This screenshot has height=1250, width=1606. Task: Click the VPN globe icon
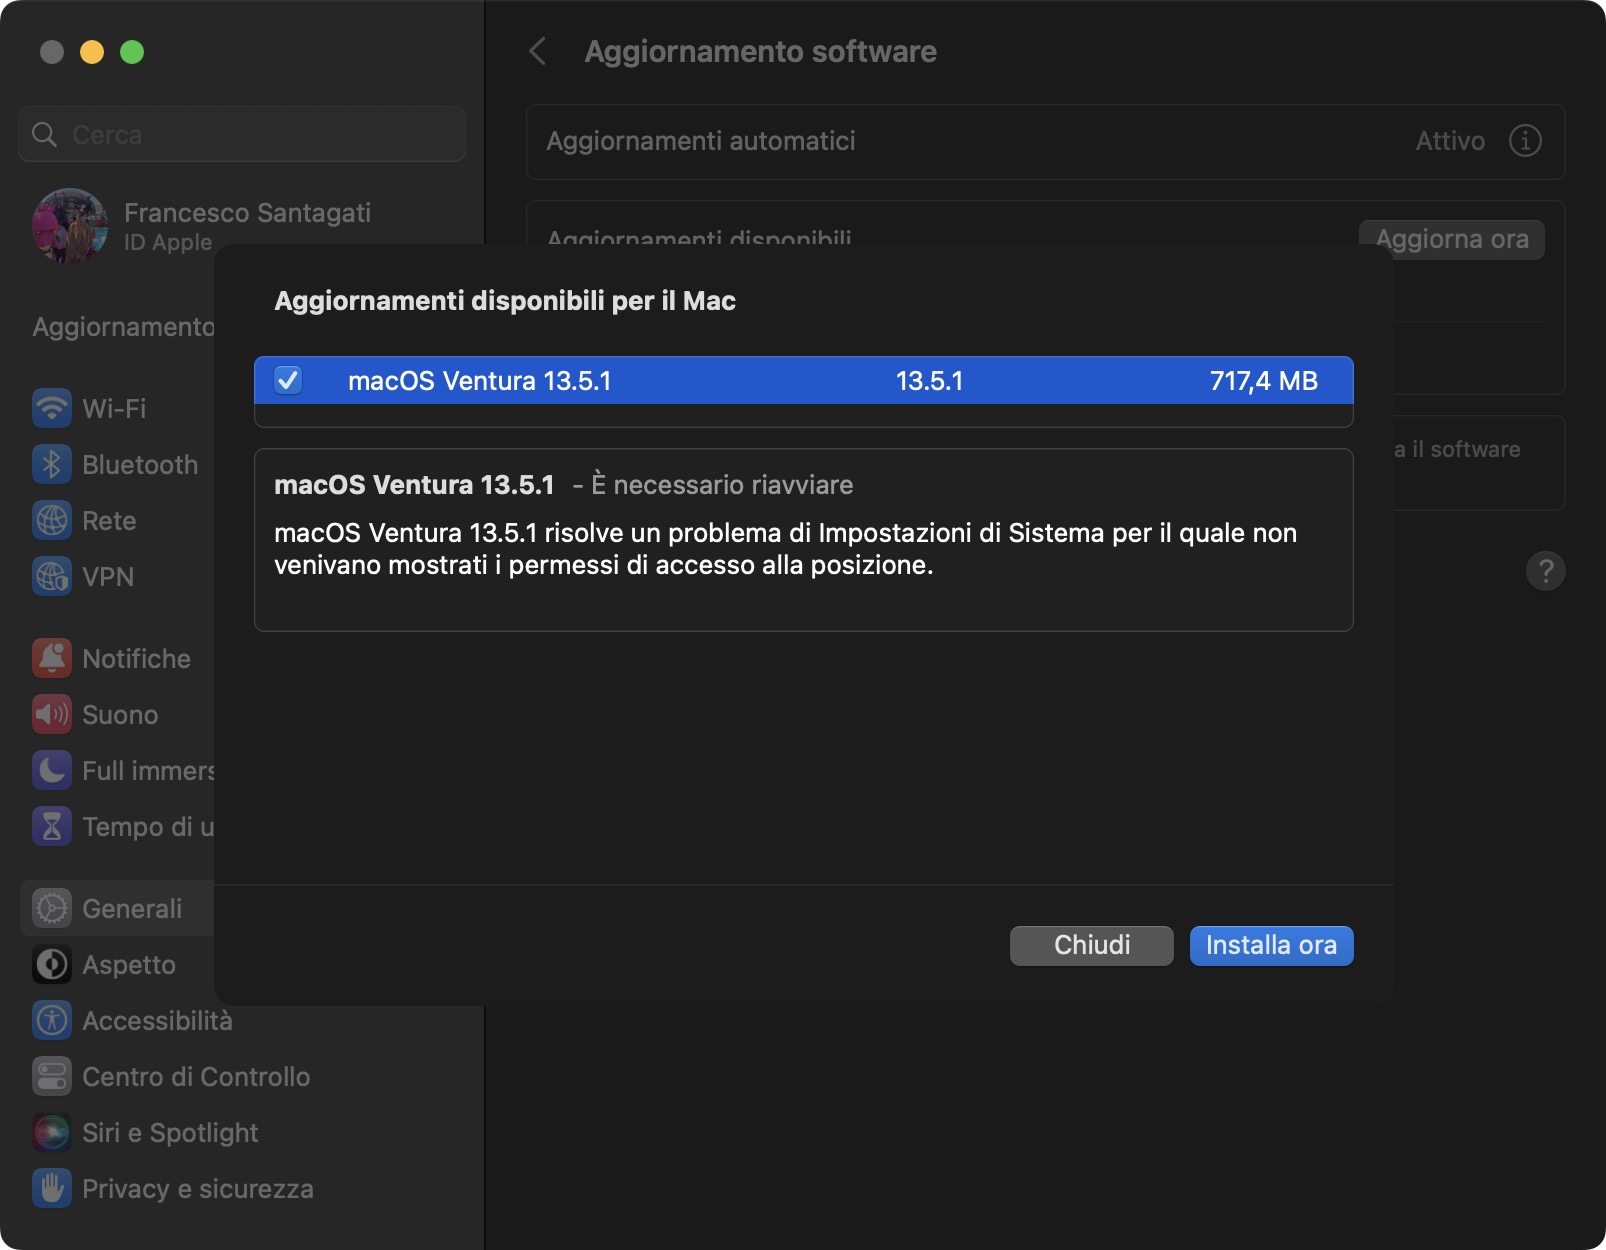pyautogui.click(x=52, y=576)
